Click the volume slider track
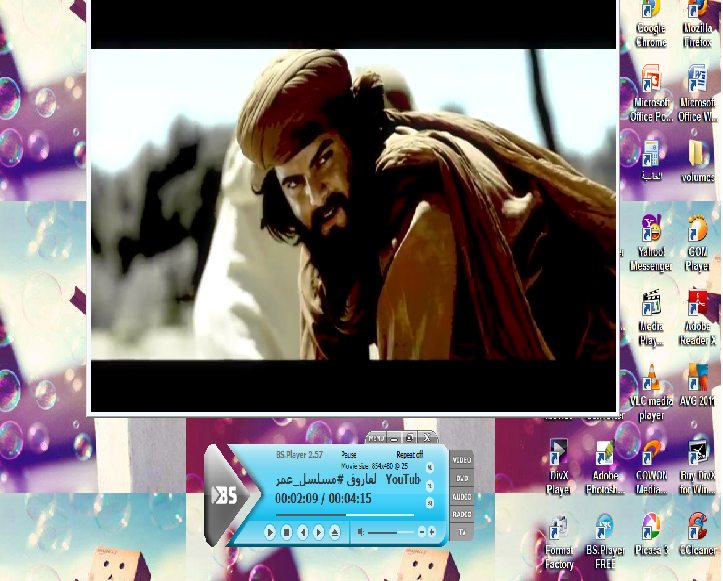Image resolution: width=723 pixels, height=581 pixels. click(x=391, y=532)
